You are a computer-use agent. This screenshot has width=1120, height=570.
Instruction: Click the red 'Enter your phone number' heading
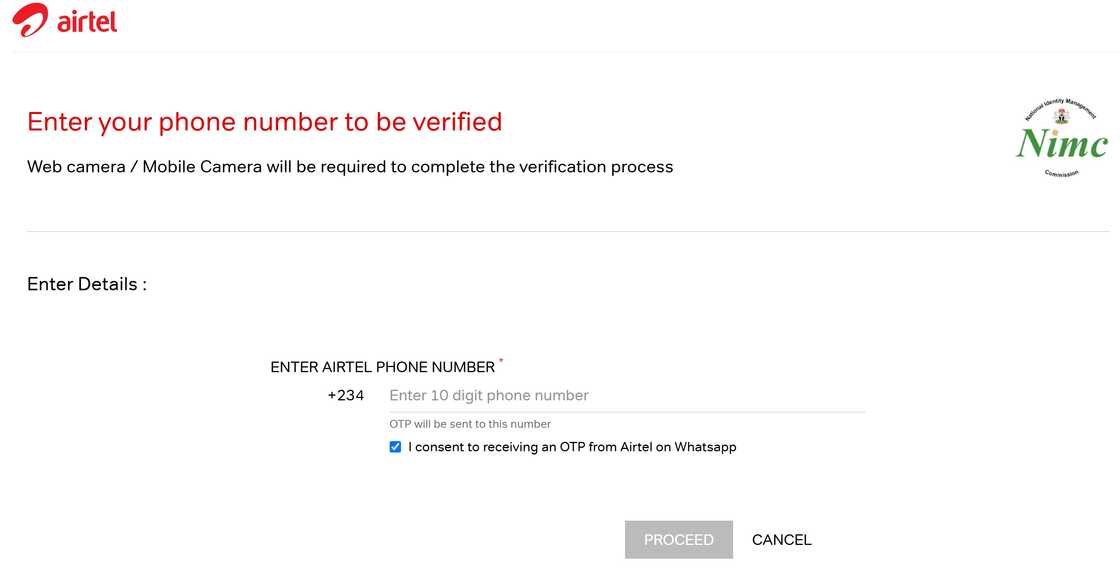[264, 122]
